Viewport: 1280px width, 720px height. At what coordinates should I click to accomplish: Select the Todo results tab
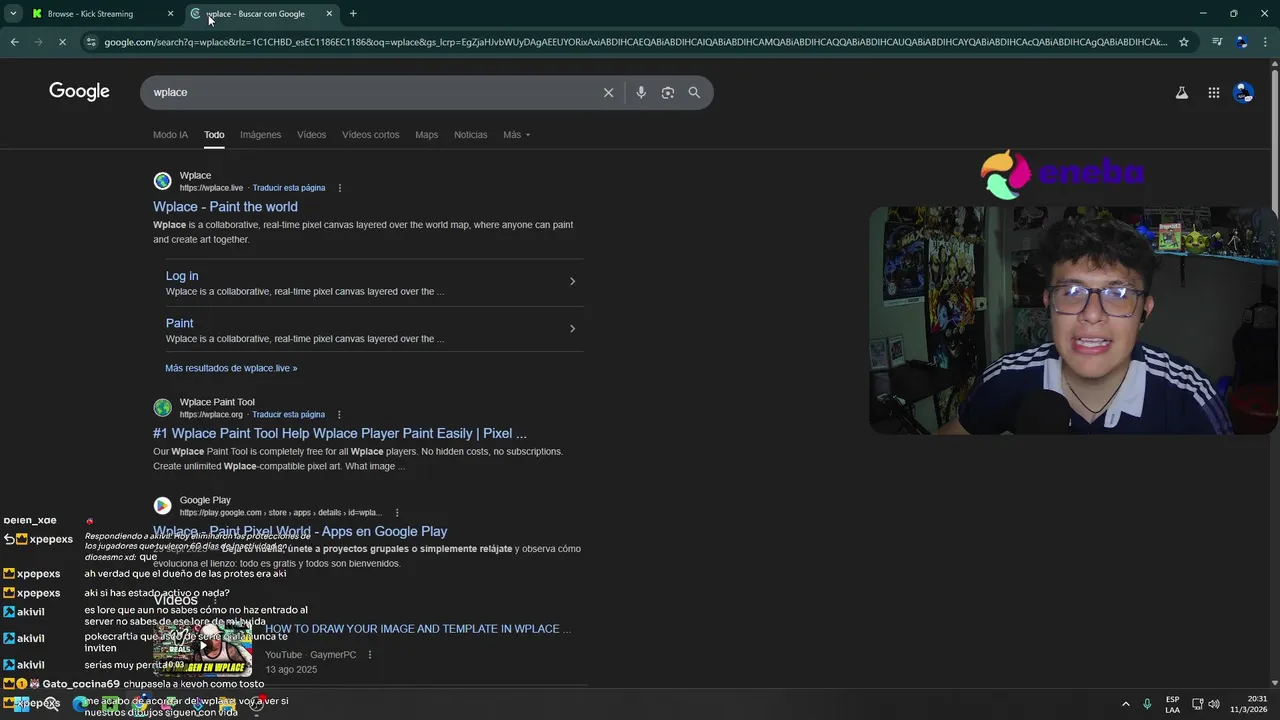point(214,135)
